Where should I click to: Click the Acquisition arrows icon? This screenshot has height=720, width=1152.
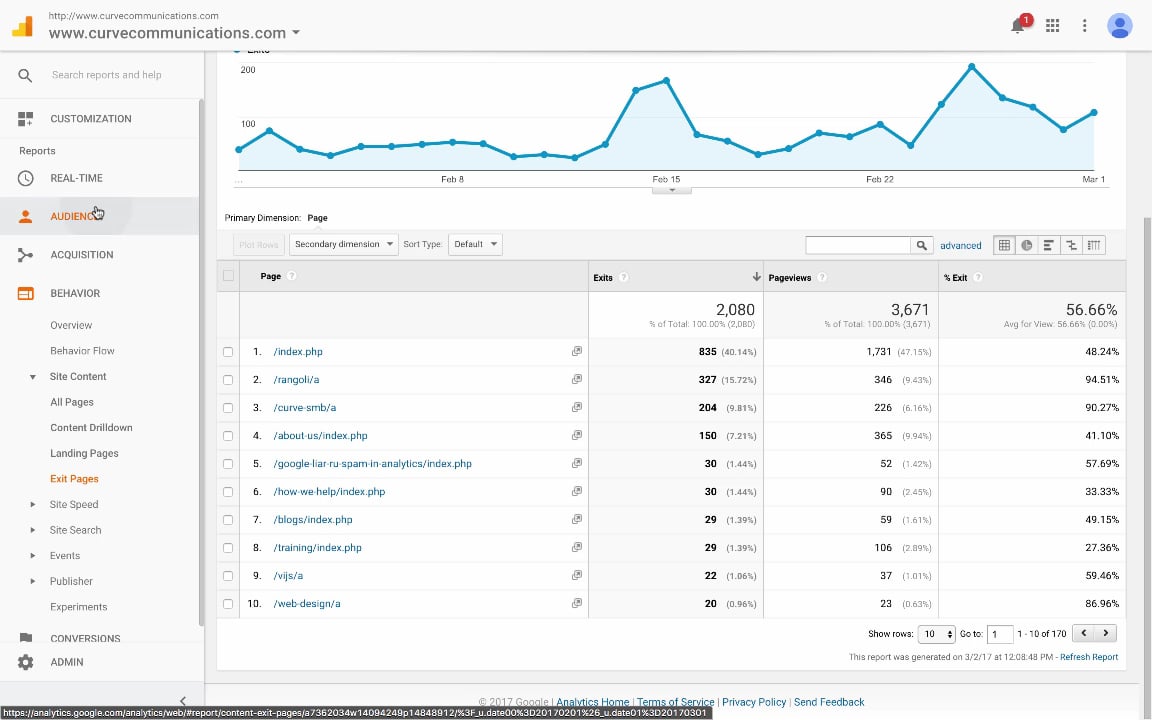point(26,255)
